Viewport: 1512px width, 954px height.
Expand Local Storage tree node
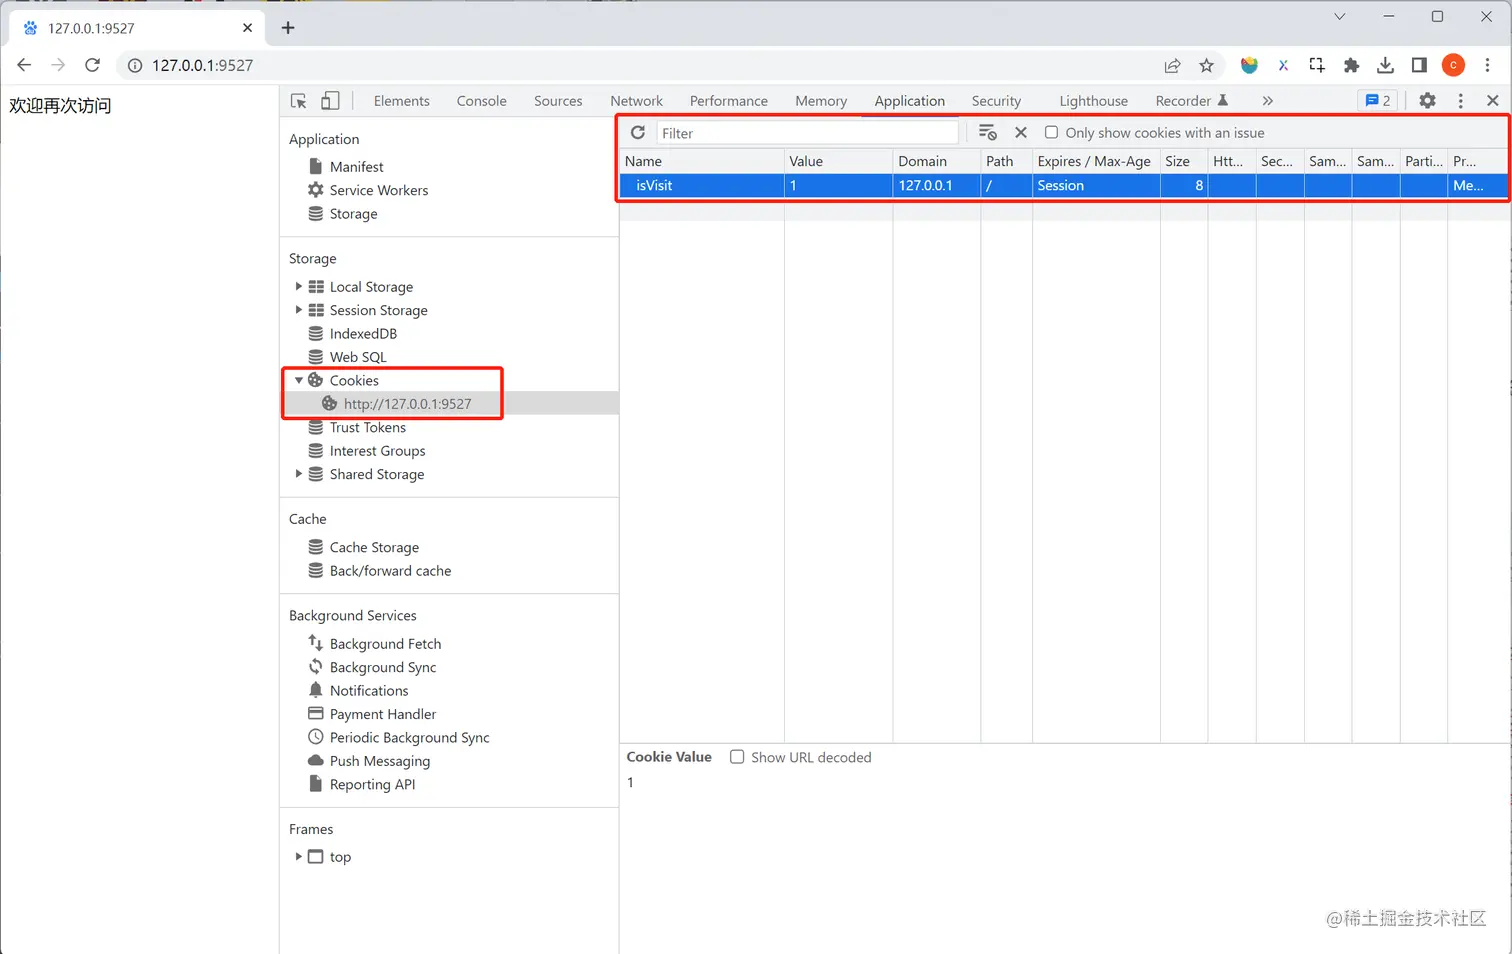[298, 286]
